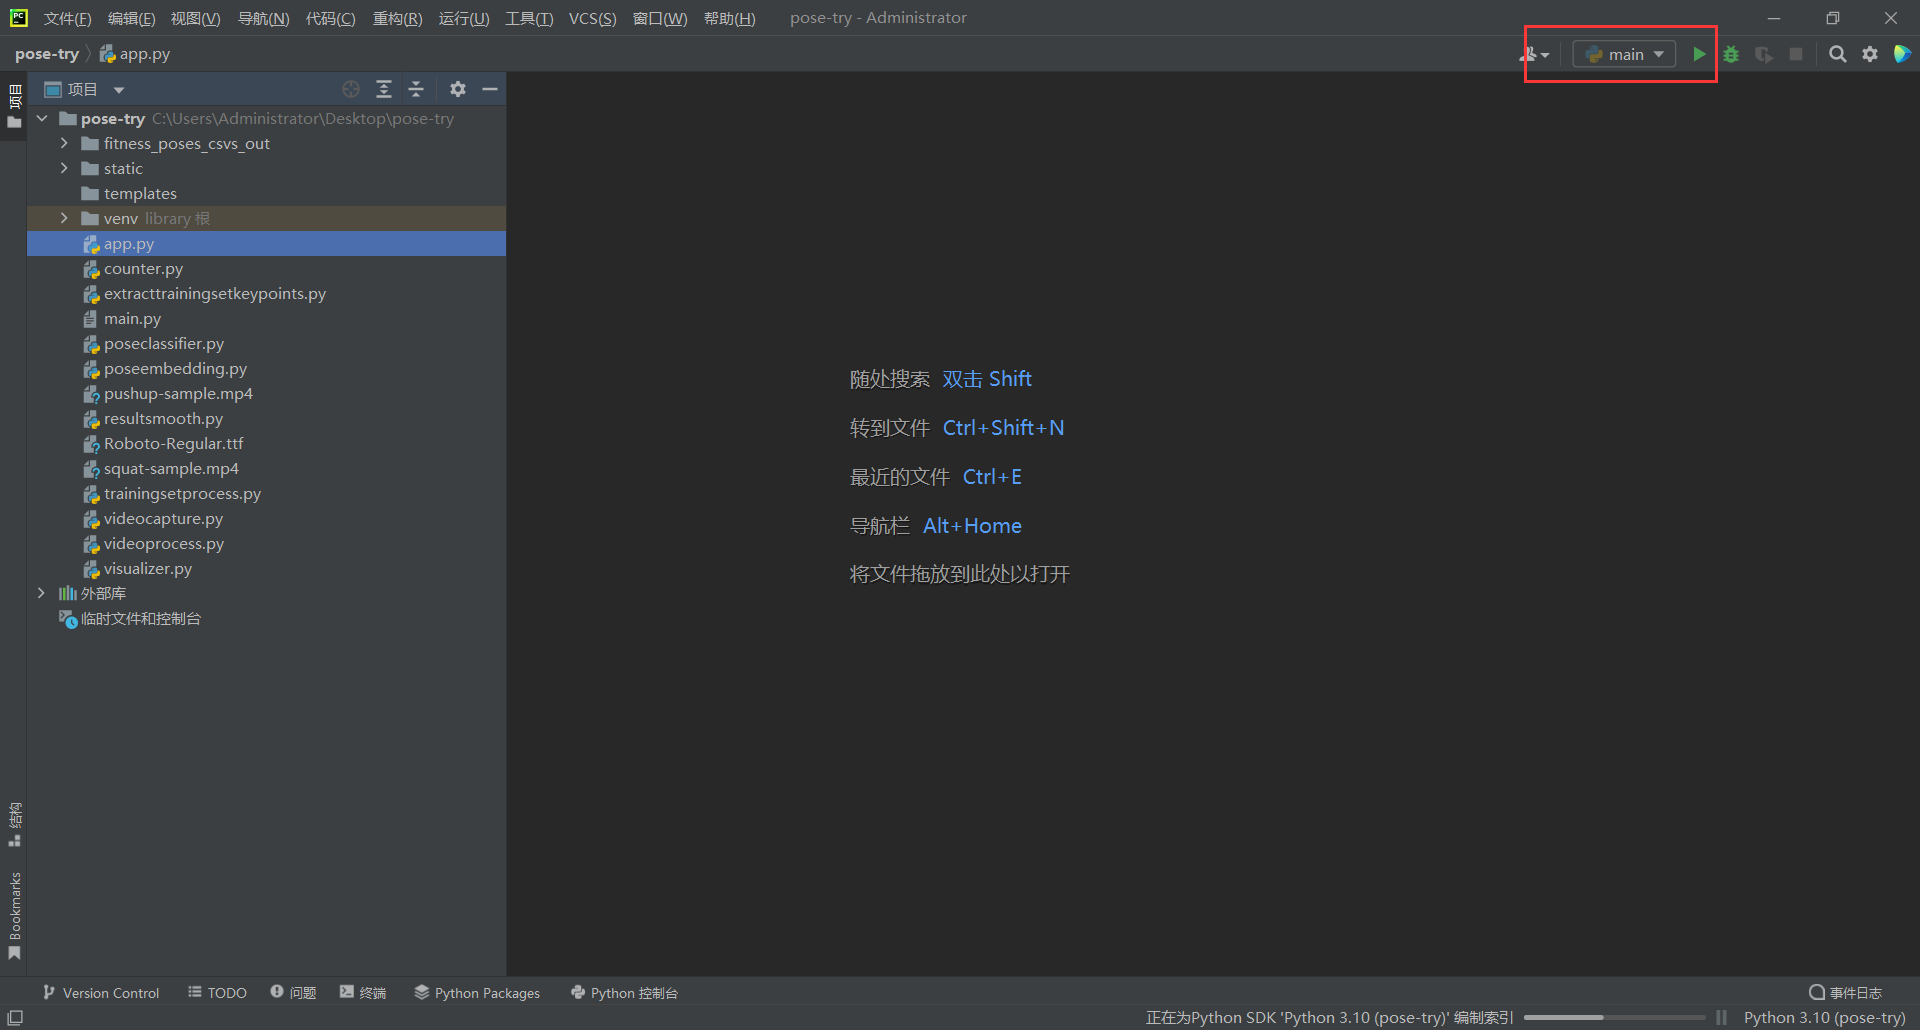Expand the 外部库 node
Screen dimensions: 1920x1030
click(41, 593)
